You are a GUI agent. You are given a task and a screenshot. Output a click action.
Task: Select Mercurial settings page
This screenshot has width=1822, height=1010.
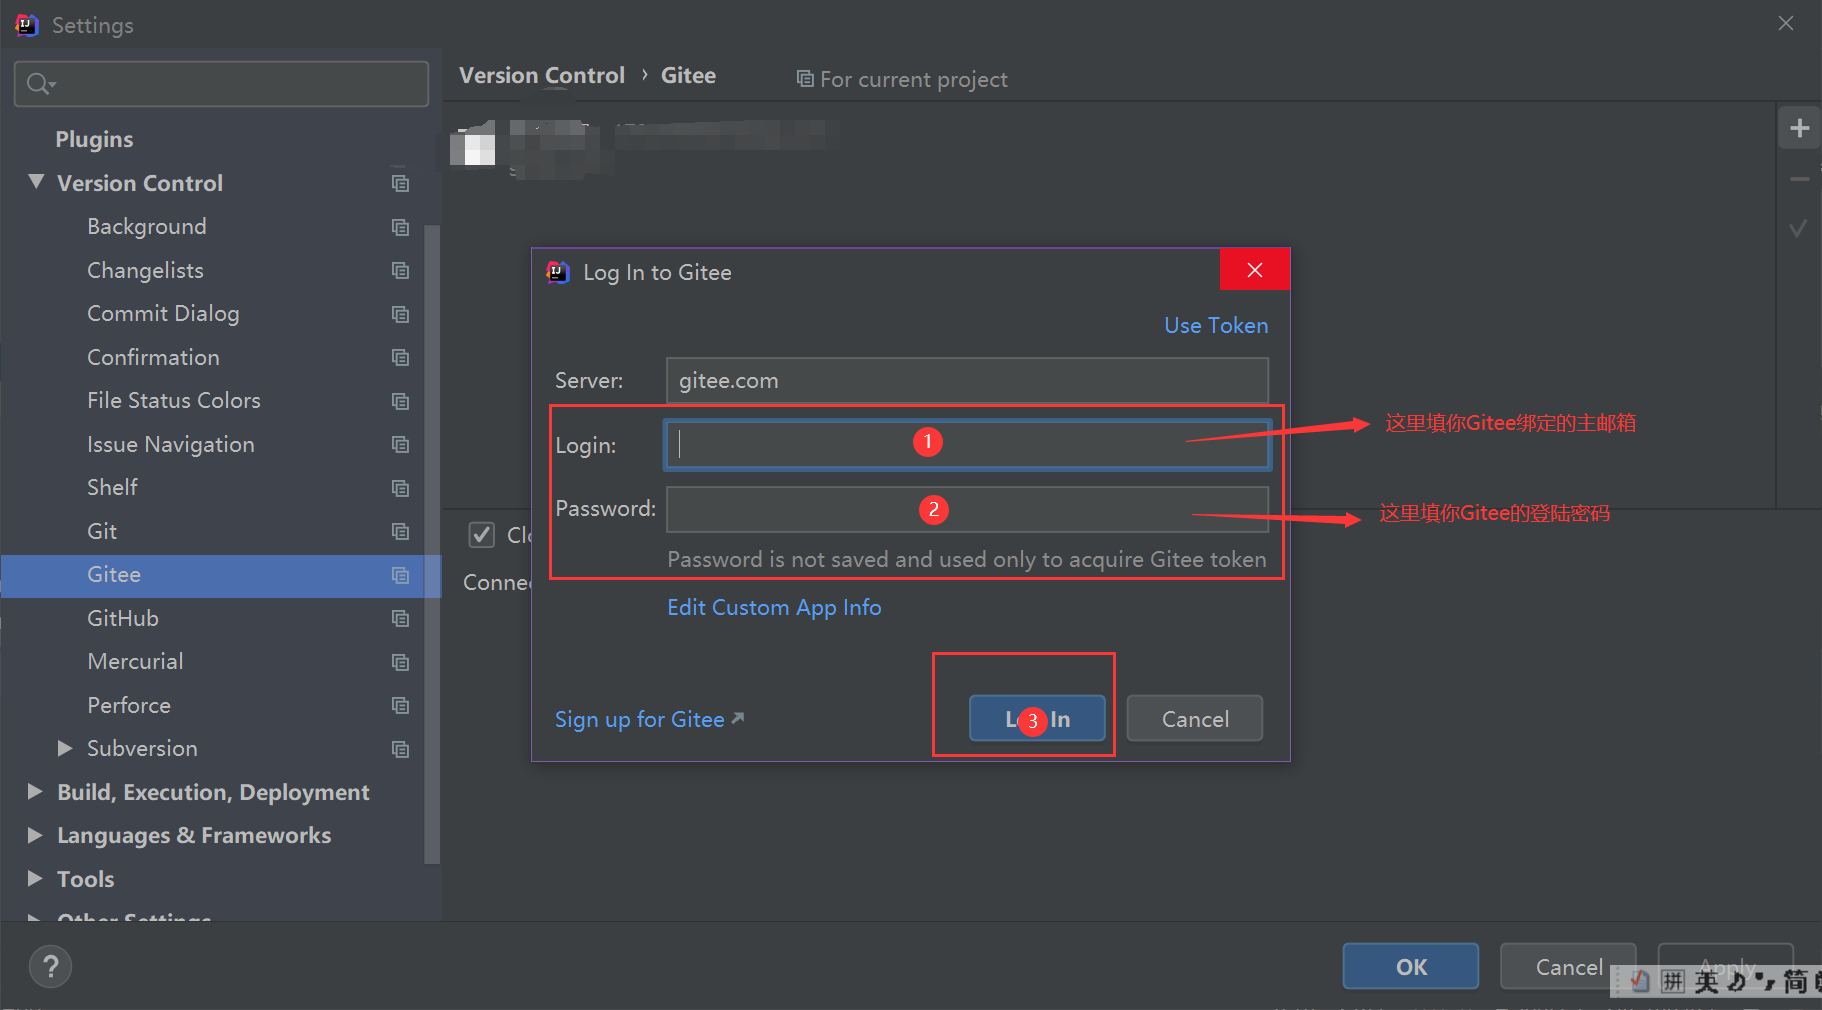coord(135,661)
